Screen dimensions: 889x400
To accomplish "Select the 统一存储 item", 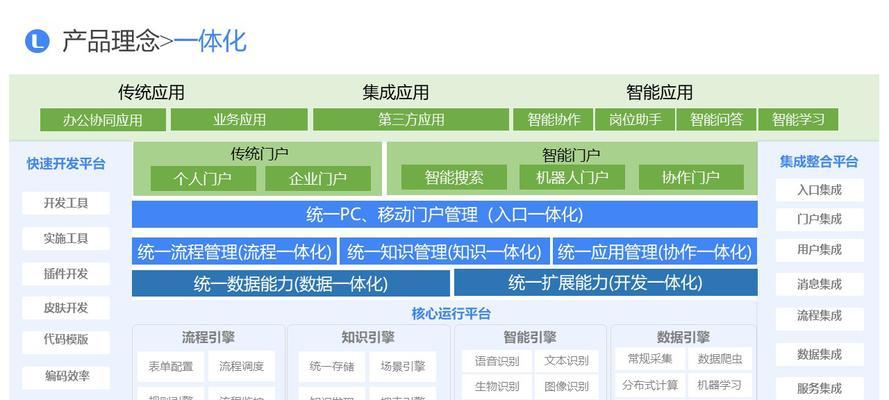I will pos(332,367).
